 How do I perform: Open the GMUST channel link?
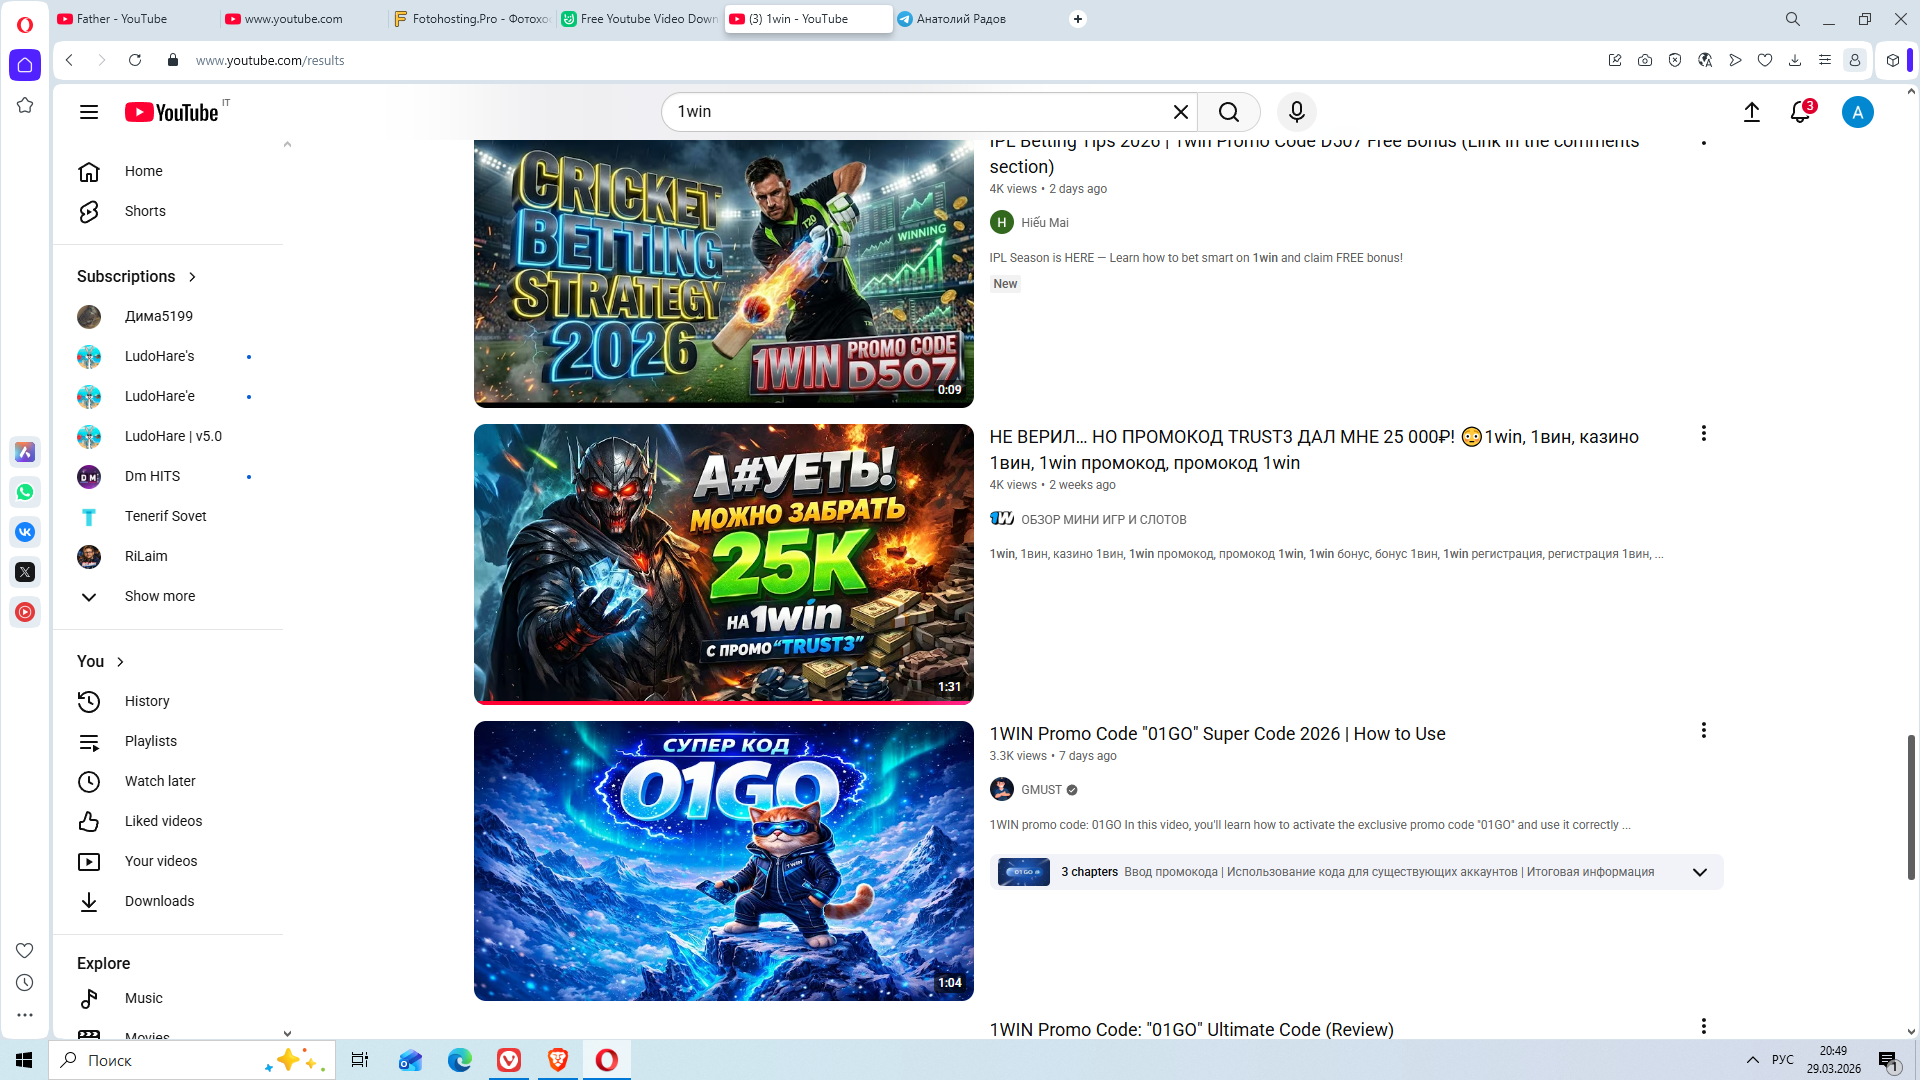1040,790
